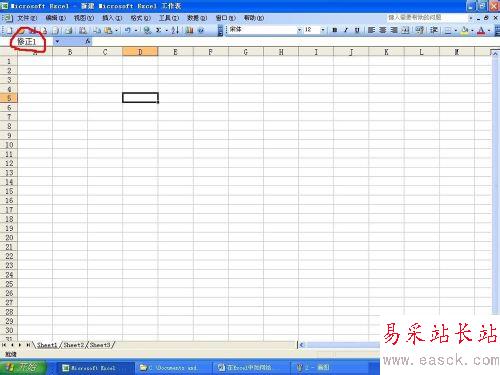Switch to C:\Documents taskbar button
This screenshot has height=375, width=500.
point(172,368)
